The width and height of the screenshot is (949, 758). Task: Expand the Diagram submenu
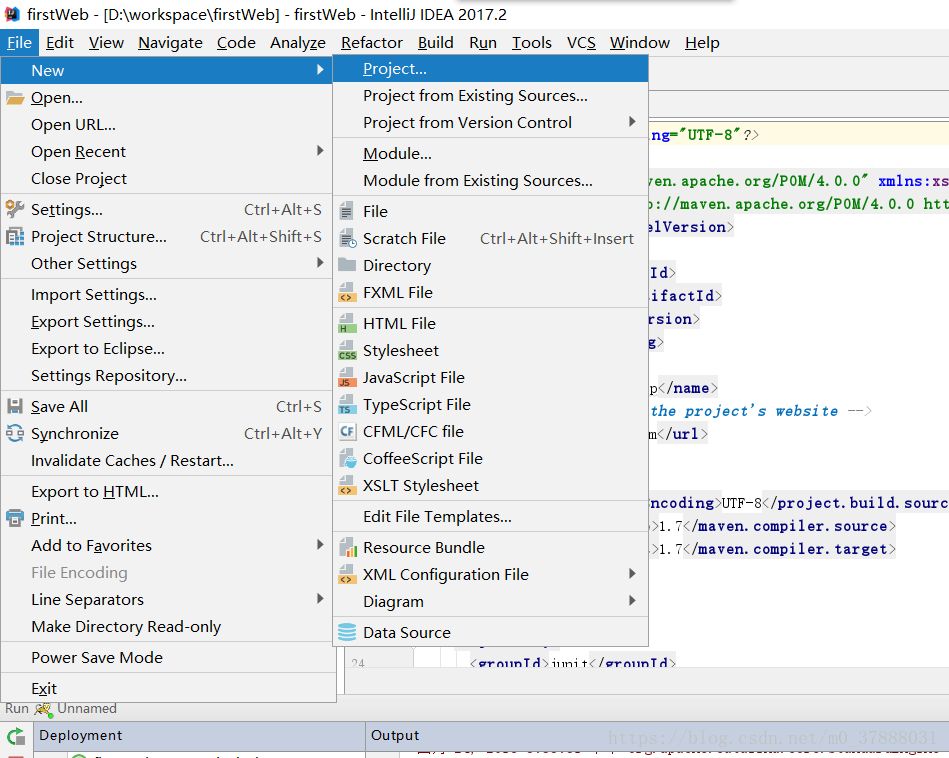click(x=632, y=601)
